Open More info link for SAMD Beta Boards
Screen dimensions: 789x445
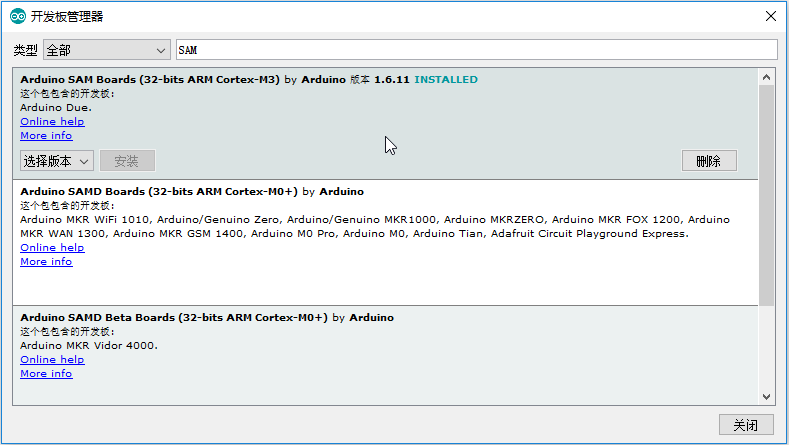point(46,374)
